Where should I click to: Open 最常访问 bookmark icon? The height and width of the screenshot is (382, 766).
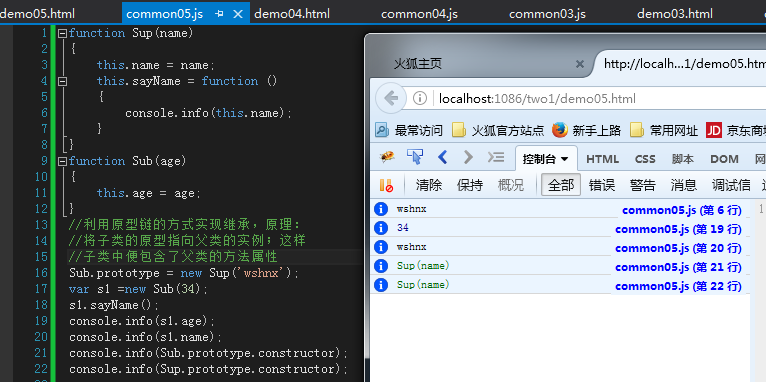[382, 130]
